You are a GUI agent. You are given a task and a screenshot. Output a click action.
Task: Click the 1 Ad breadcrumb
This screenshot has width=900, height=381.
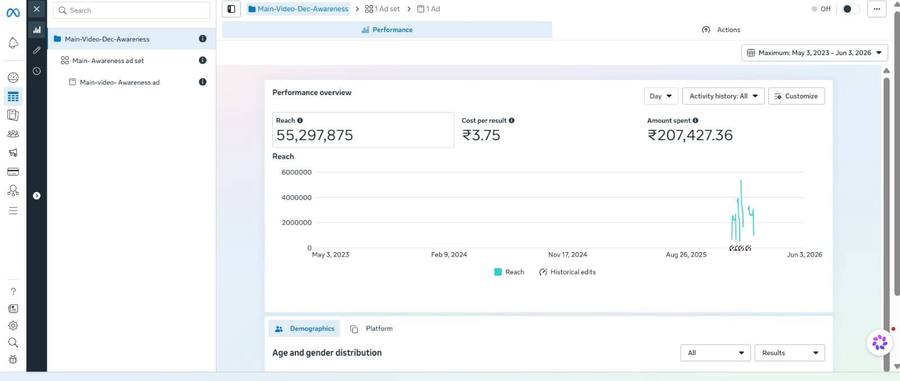429,9
